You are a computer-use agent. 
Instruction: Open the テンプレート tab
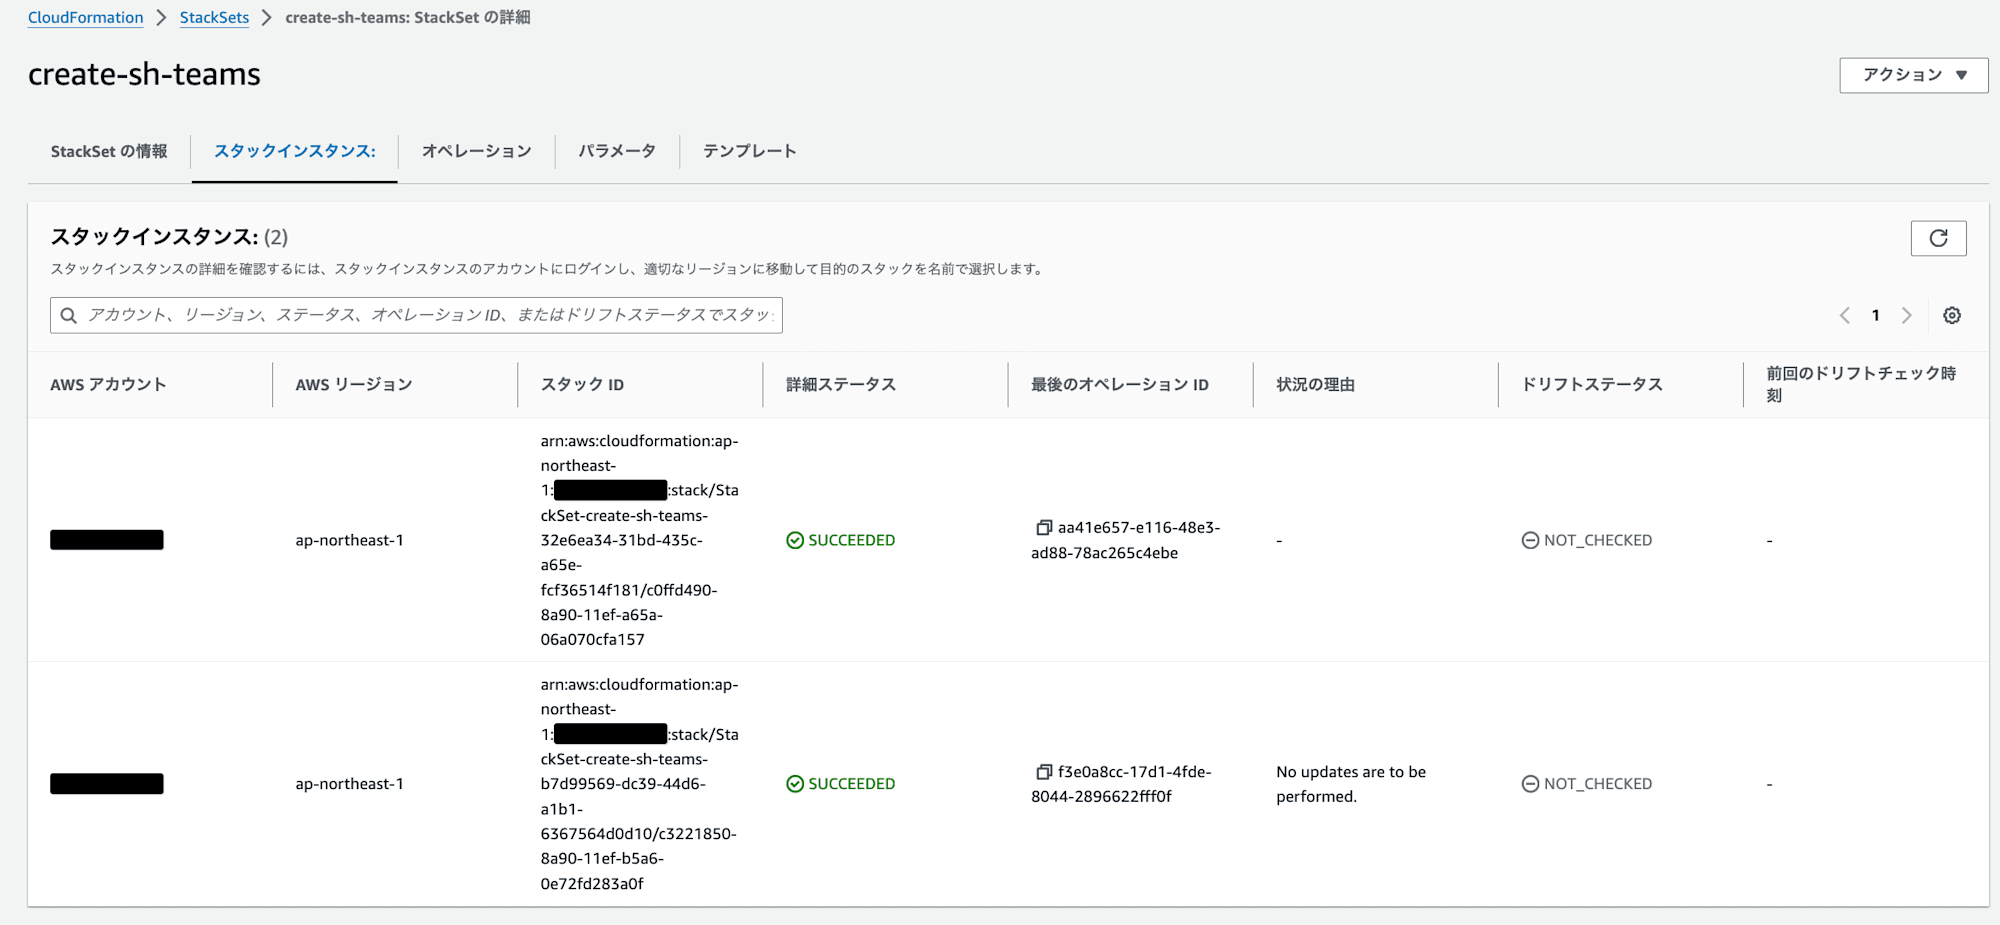749,151
